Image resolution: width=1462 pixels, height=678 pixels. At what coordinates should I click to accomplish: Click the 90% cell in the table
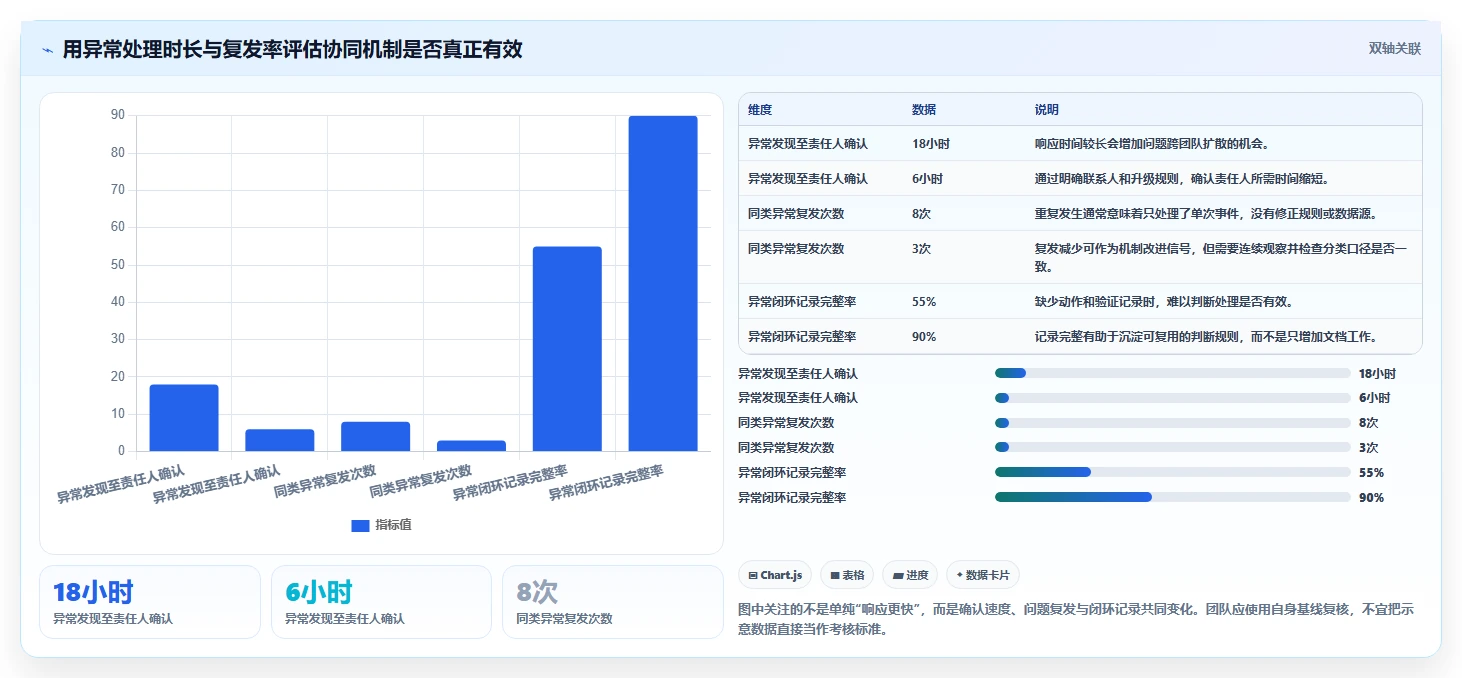[x=924, y=336]
